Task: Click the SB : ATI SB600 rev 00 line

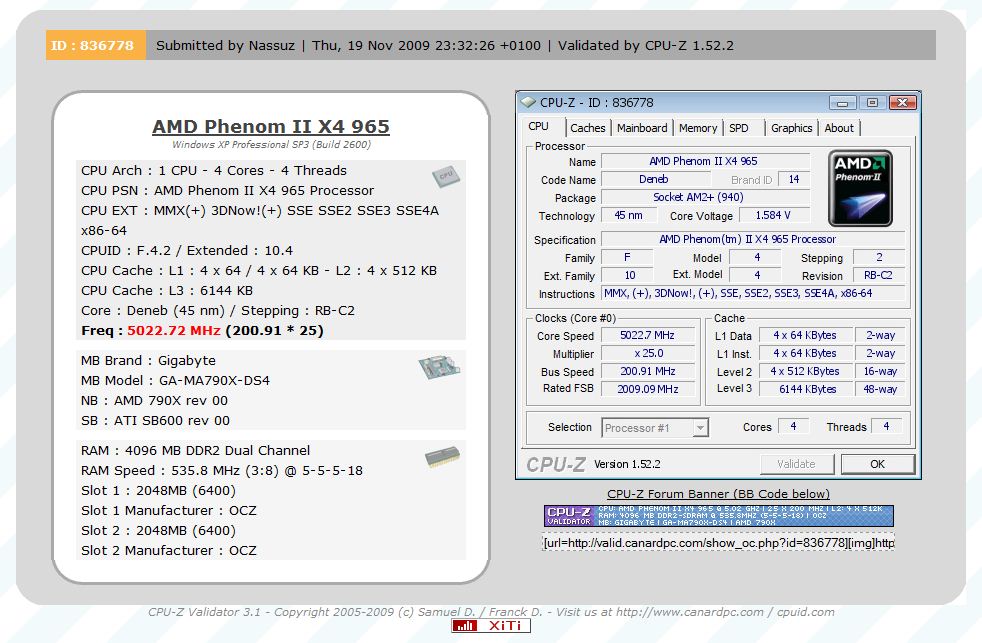Action: click(155, 421)
